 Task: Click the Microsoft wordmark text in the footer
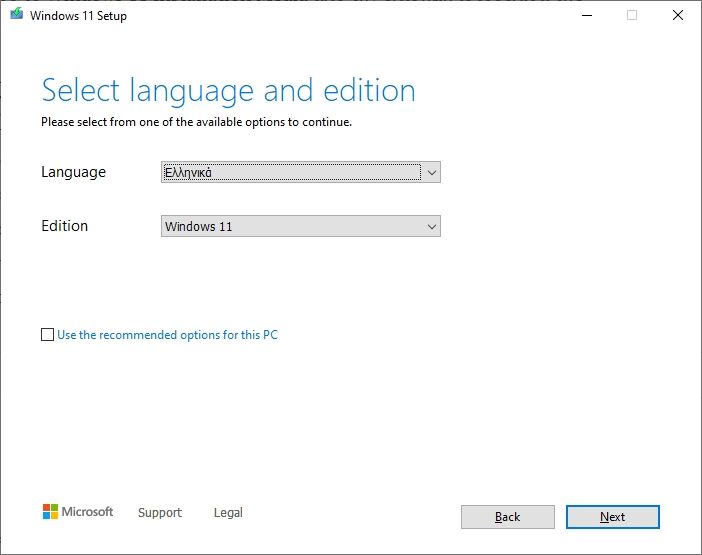click(88, 512)
